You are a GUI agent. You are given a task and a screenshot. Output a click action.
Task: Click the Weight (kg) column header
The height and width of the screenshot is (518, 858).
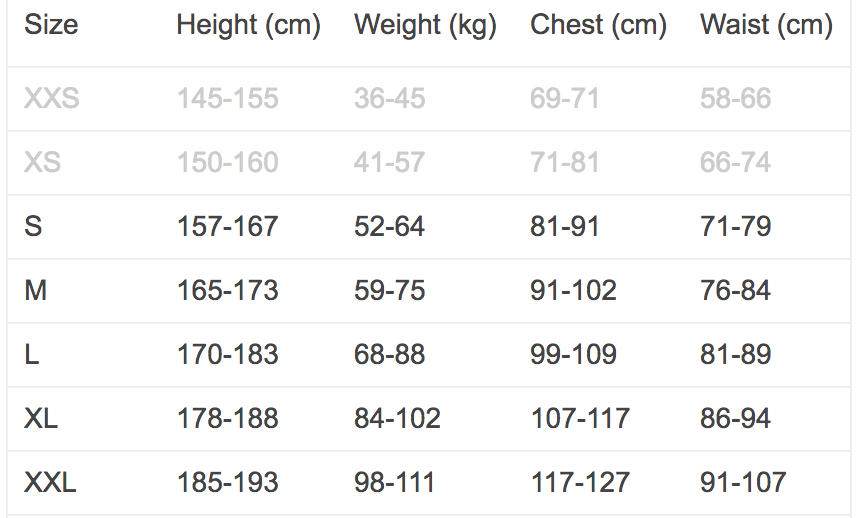point(425,25)
